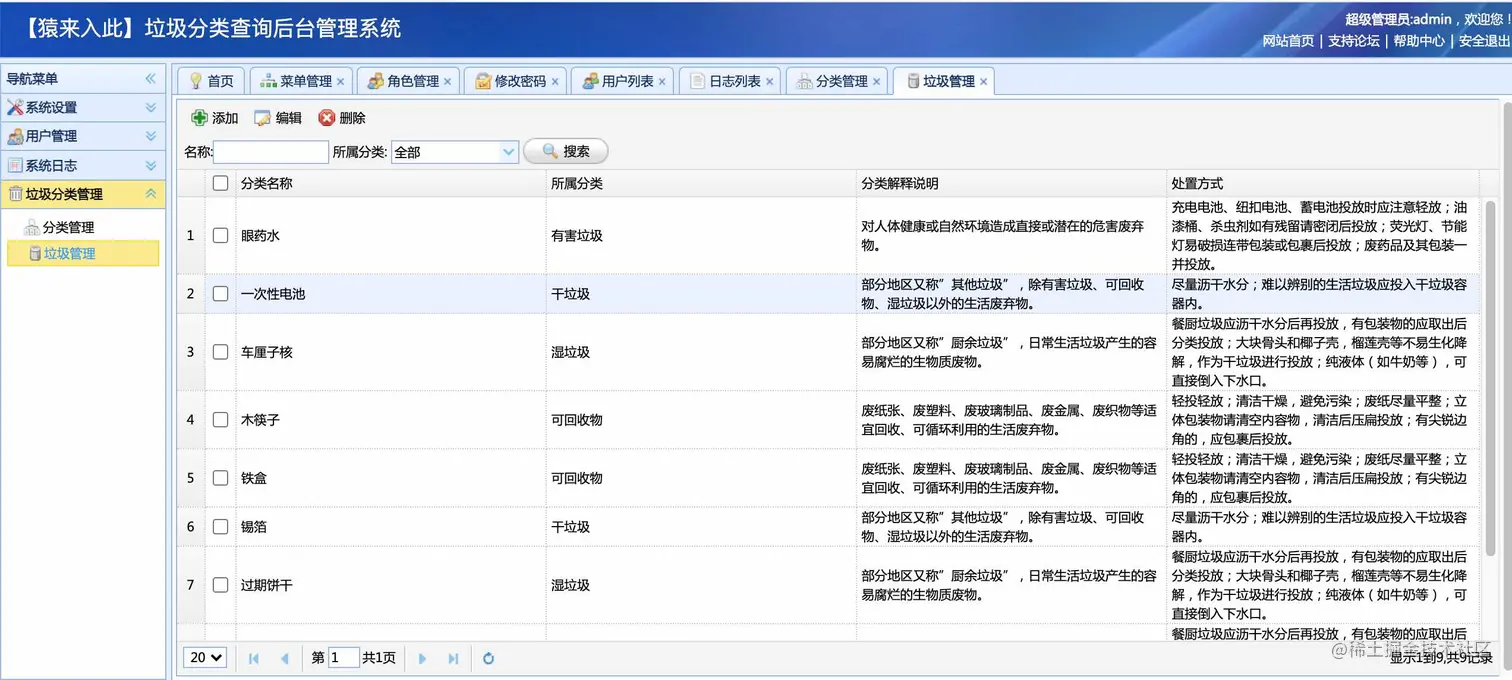Select the checkbox next to 木筷子
The image size is (1512, 680).
click(221, 420)
